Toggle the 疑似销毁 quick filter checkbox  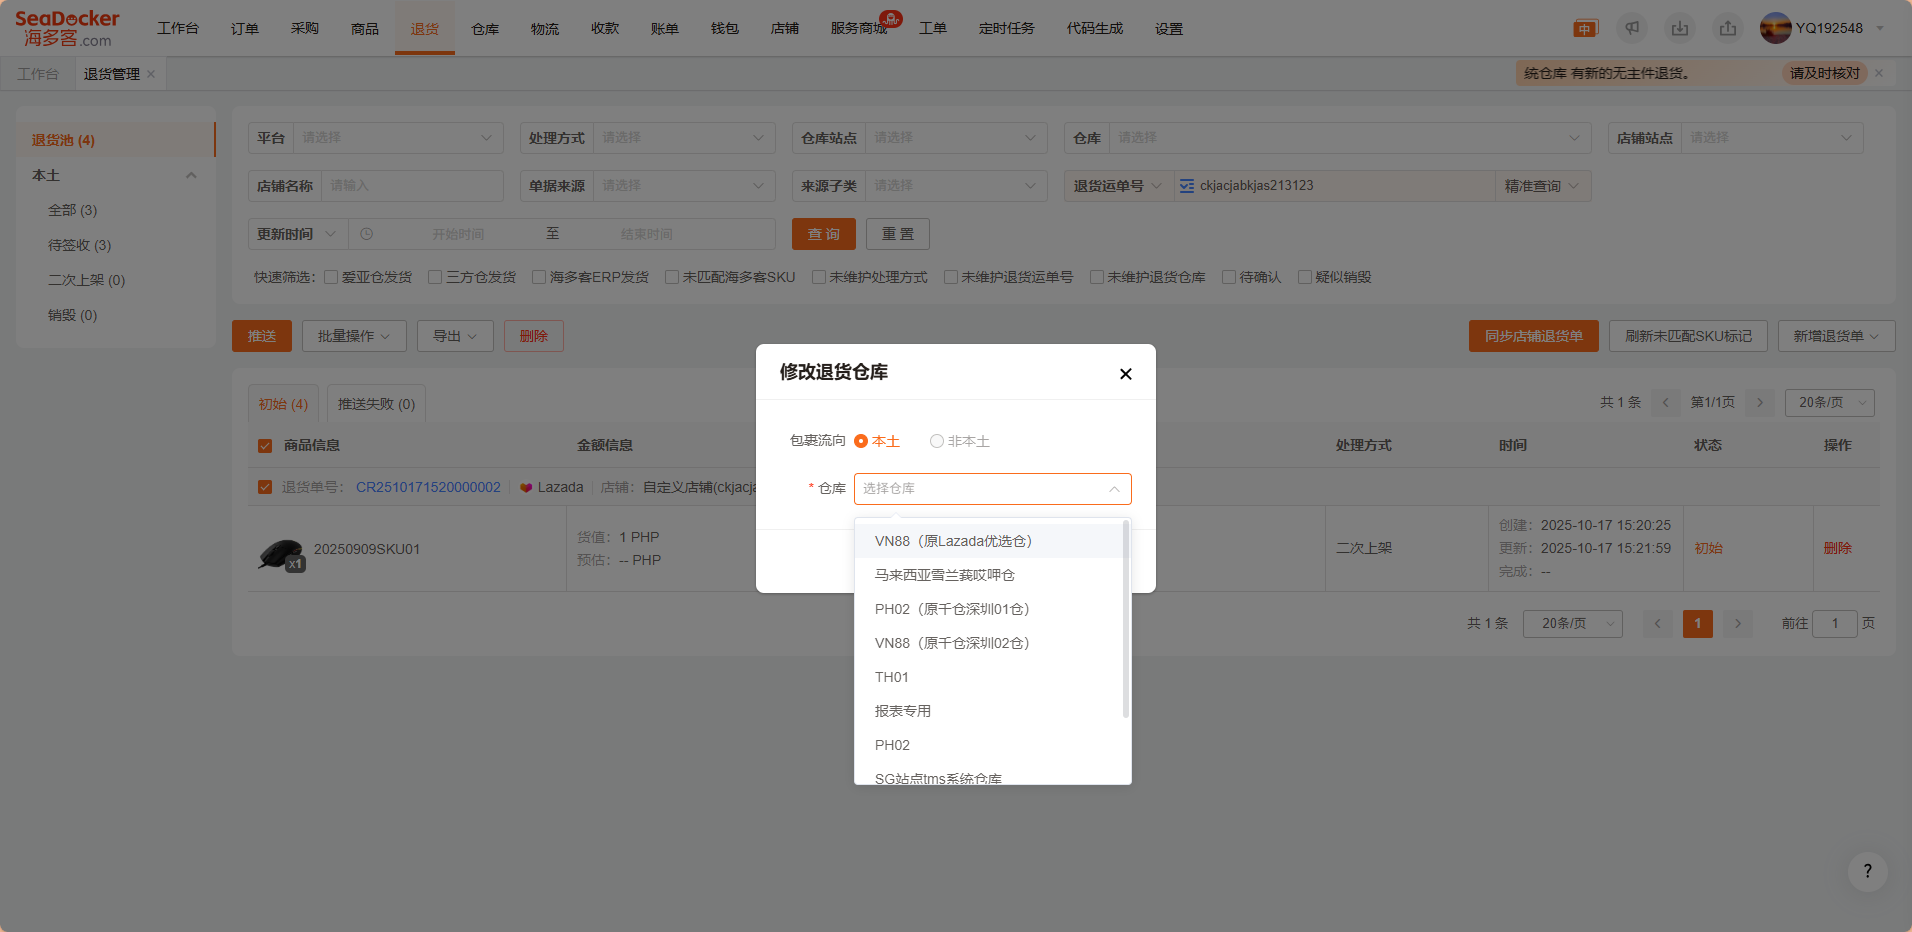click(1305, 277)
